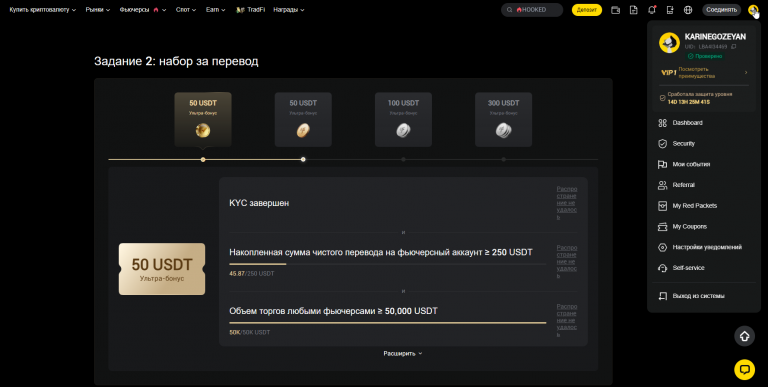This screenshot has height=387, width=768.
Task: Click the 45.87/250 USDT transfer progress bar
Action: [x=387, y=264]
